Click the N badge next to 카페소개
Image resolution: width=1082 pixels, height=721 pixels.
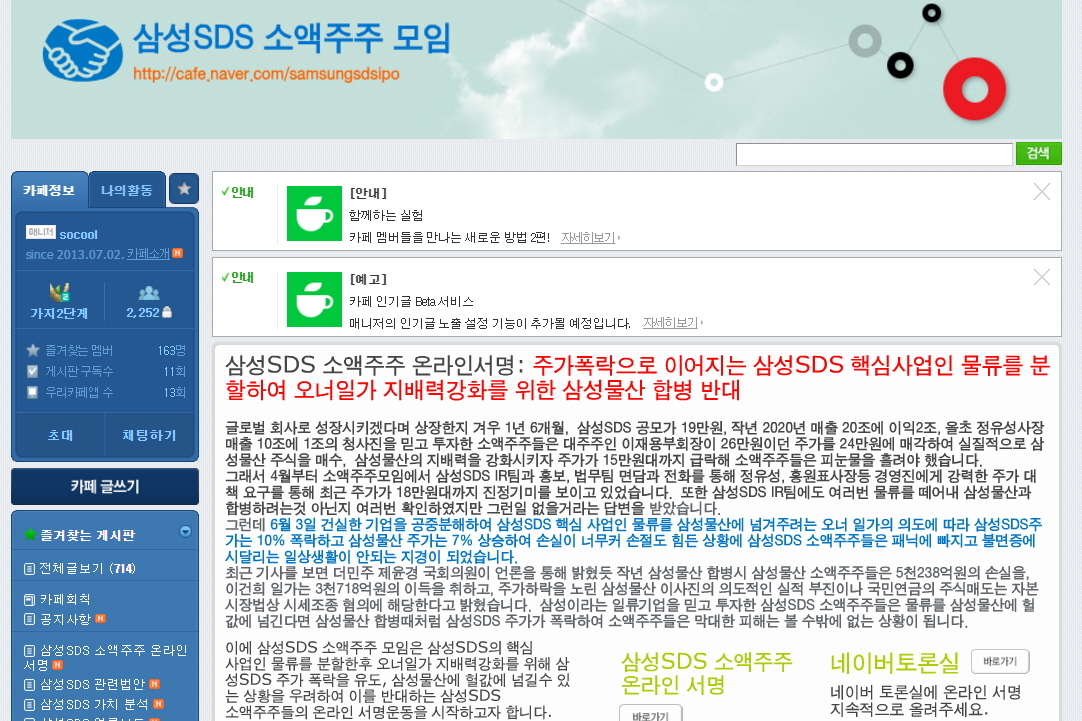177,253
